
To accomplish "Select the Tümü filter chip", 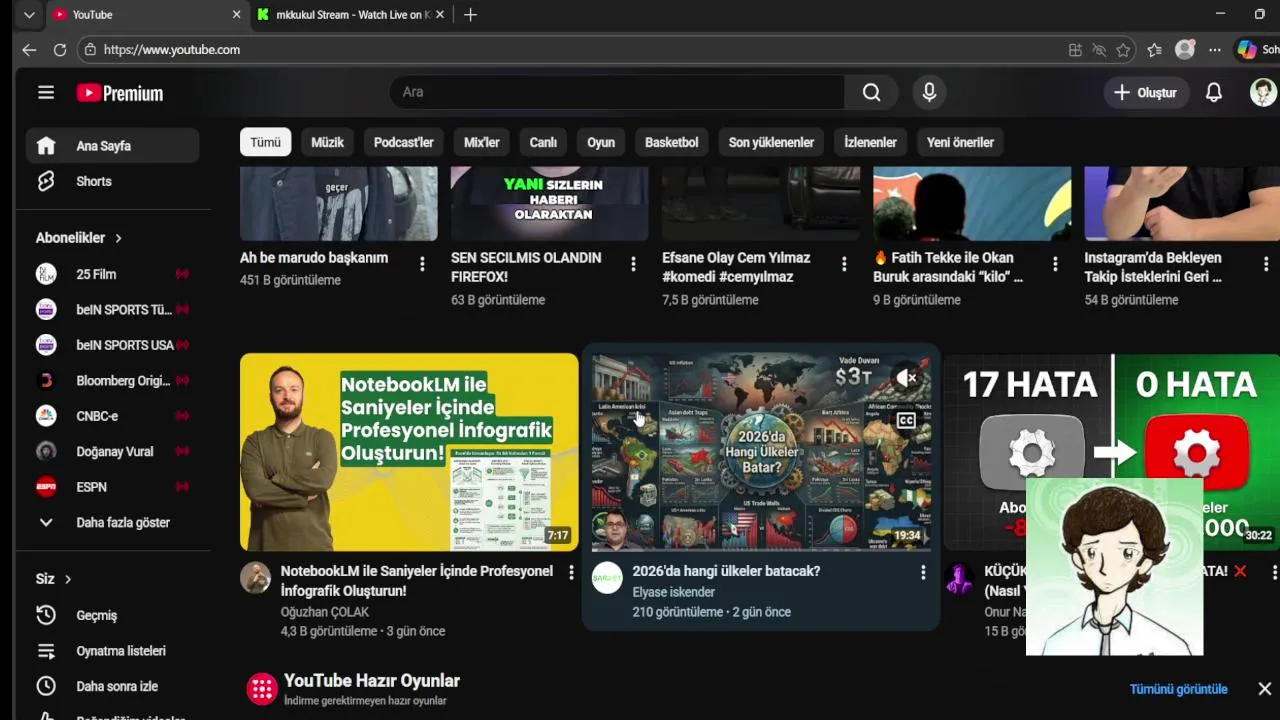I will (x=265, y=142).
